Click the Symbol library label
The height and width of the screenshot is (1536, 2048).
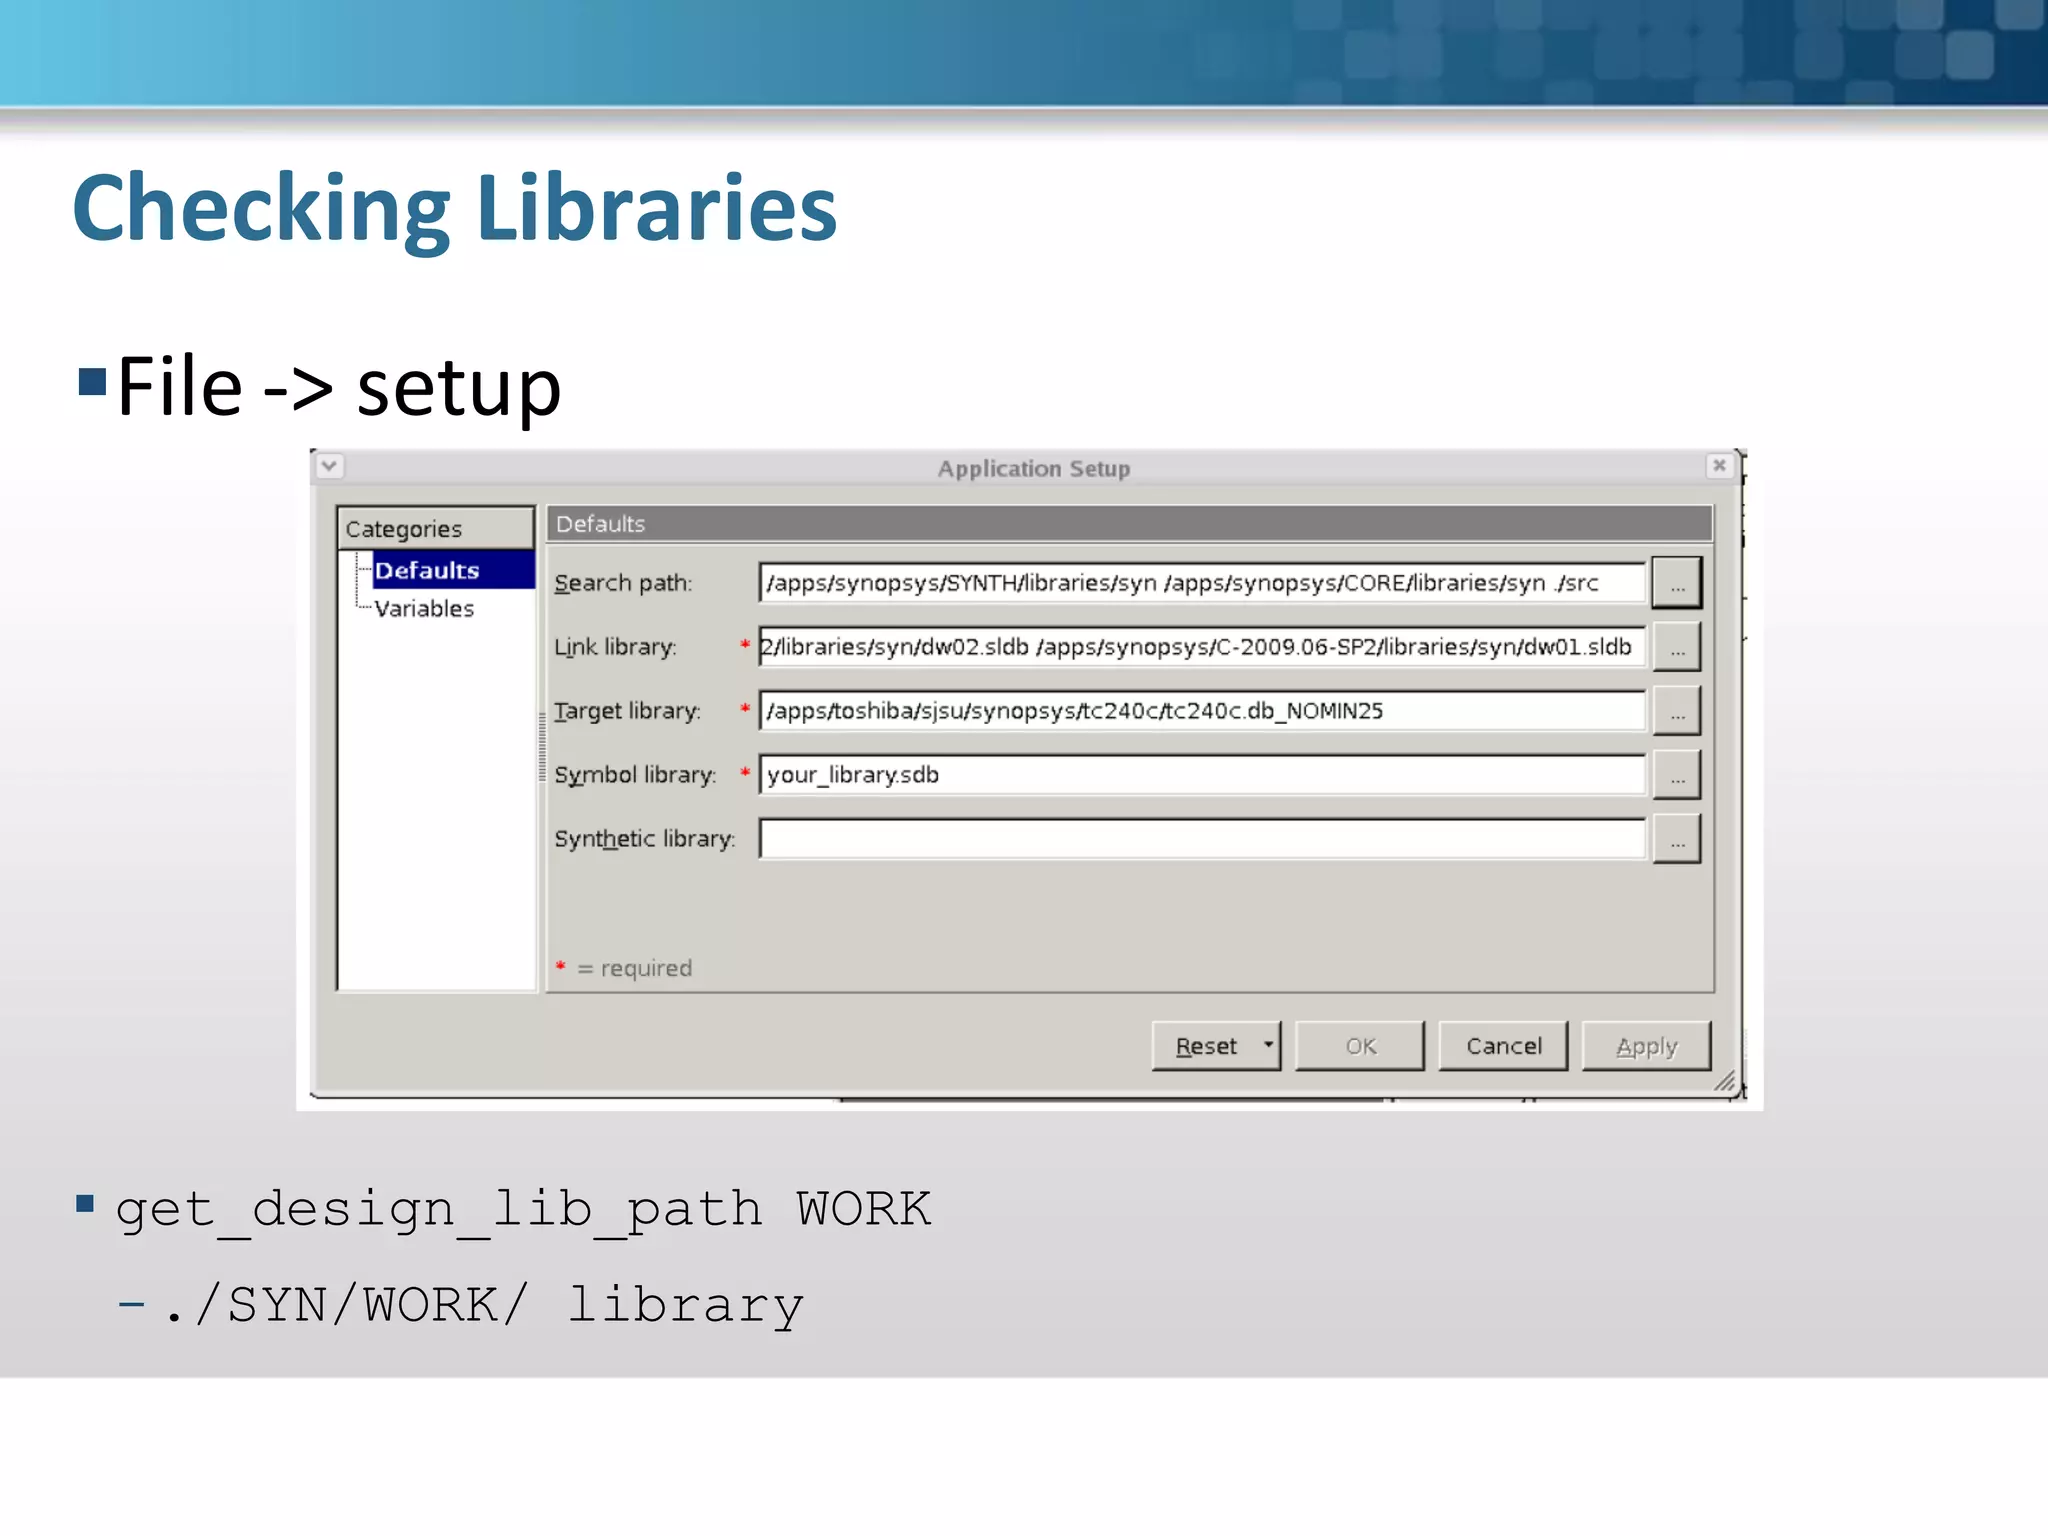pos(635,775)
